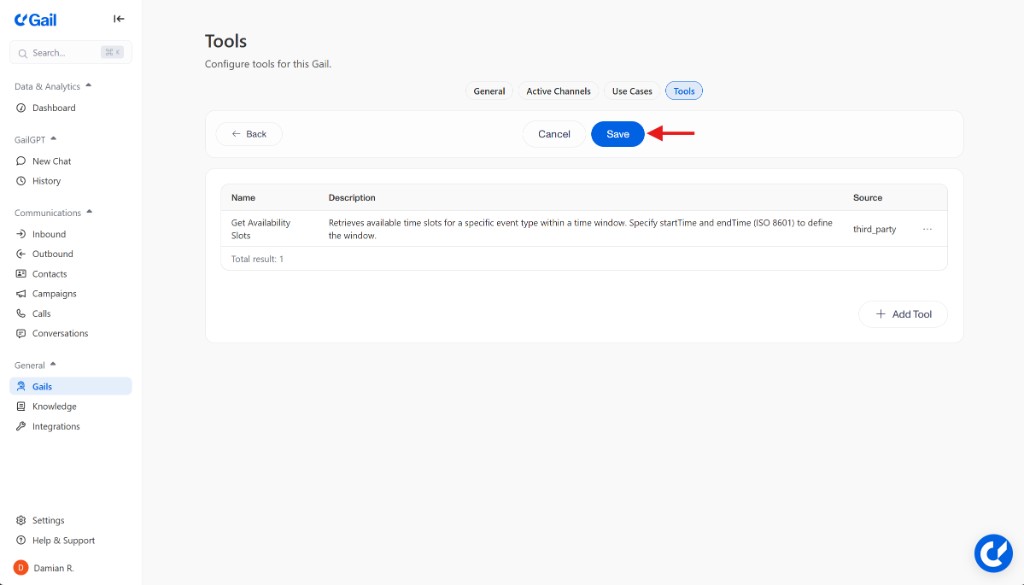Switch to the Active Channels tab
This screenshot has width=1024, height=585.
558,91
